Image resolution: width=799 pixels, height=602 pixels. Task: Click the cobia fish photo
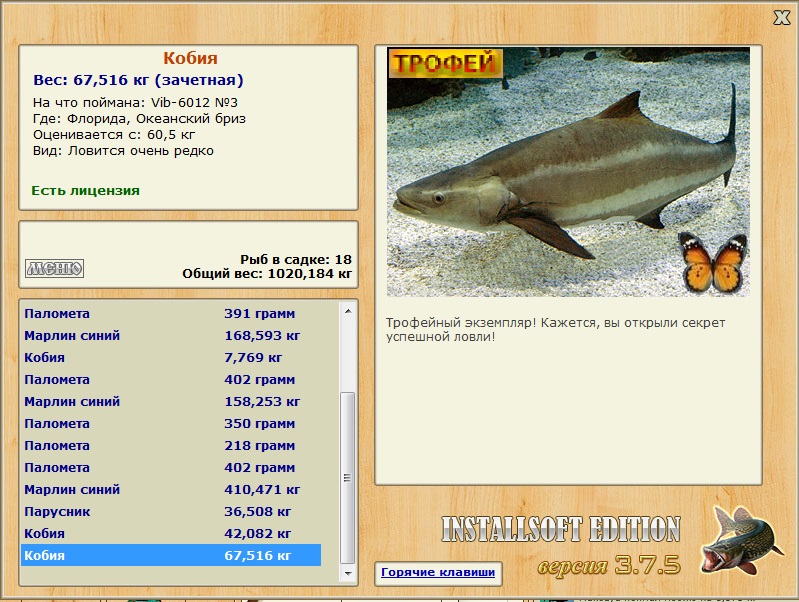click(x=568, y=172)
